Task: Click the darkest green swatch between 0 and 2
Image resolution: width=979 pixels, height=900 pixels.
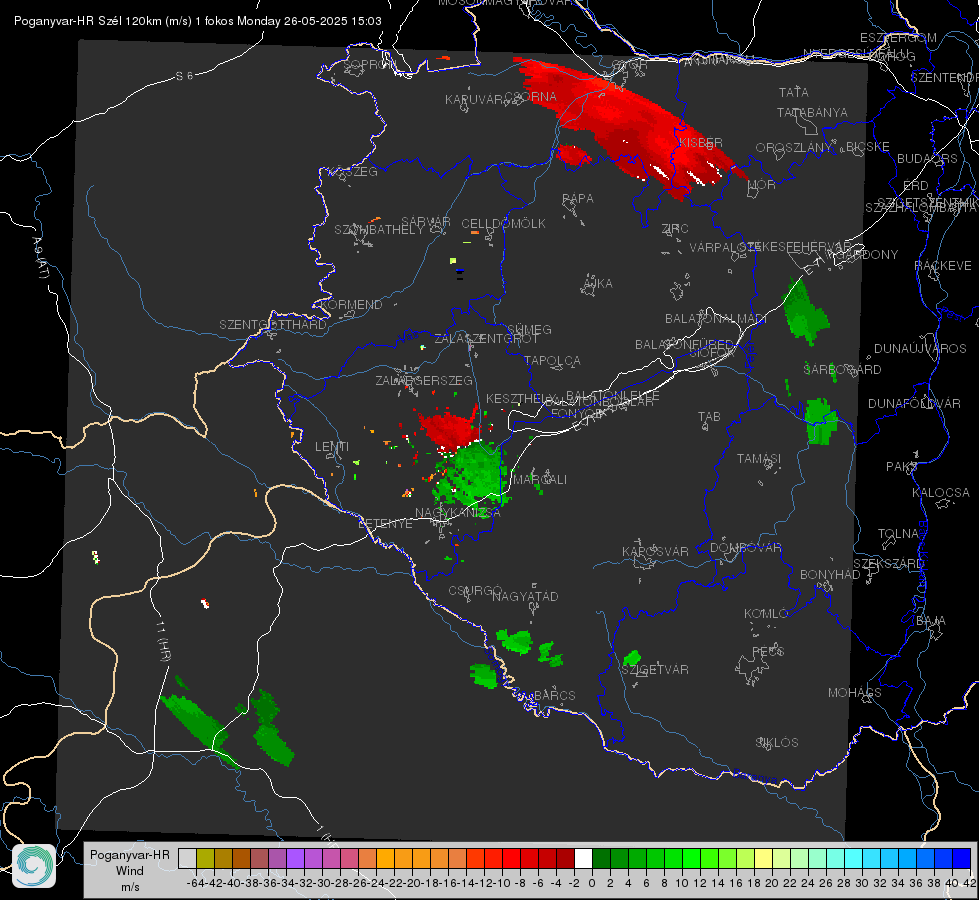Action: coord(601,858)
